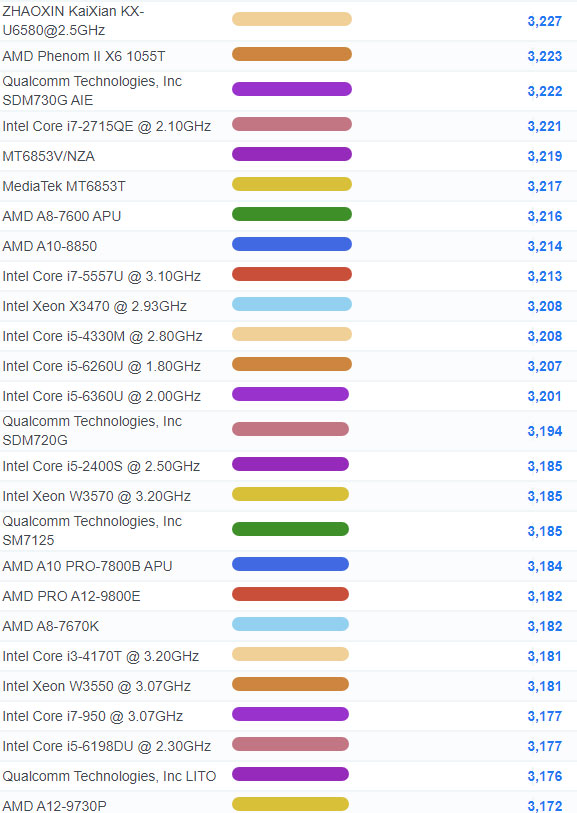Image resolution: width=577 pixels, height=813 pixels.
Task: Select Qualcomm SDM730G AIE CPU name
Action: (x=92, y=91)
